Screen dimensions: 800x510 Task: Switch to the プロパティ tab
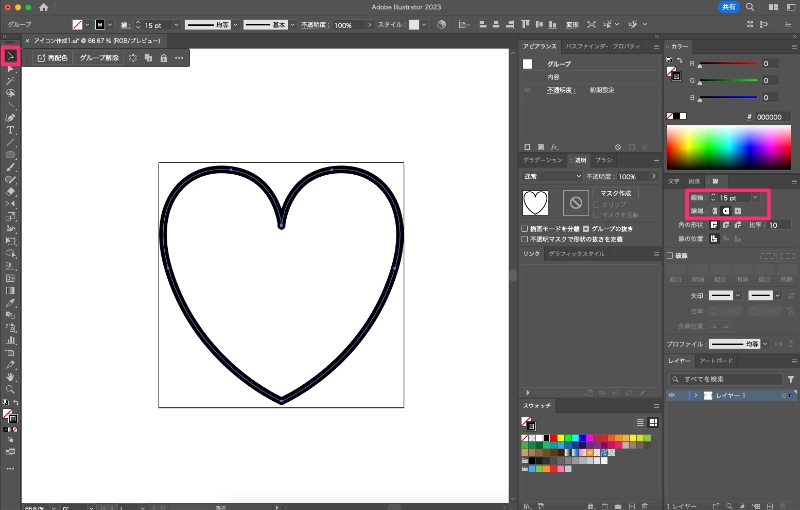point(626,46)
